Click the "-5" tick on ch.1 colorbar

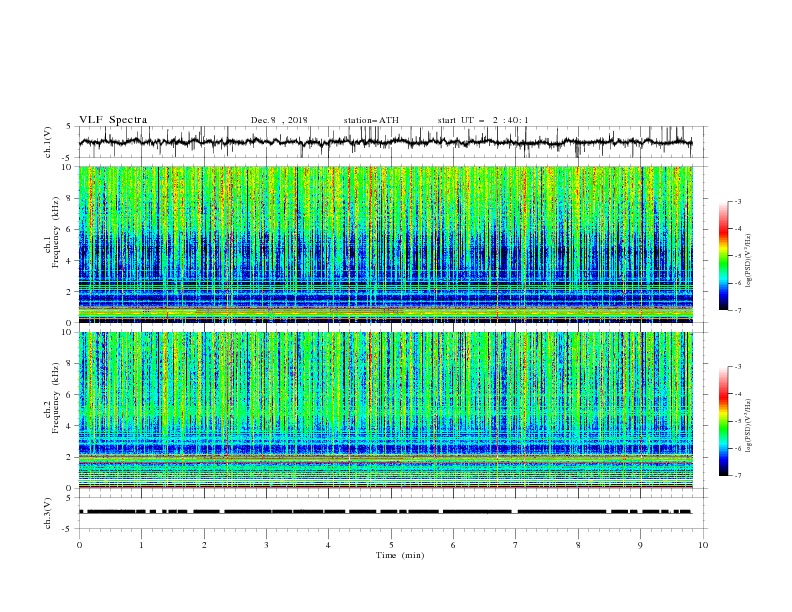737,256
